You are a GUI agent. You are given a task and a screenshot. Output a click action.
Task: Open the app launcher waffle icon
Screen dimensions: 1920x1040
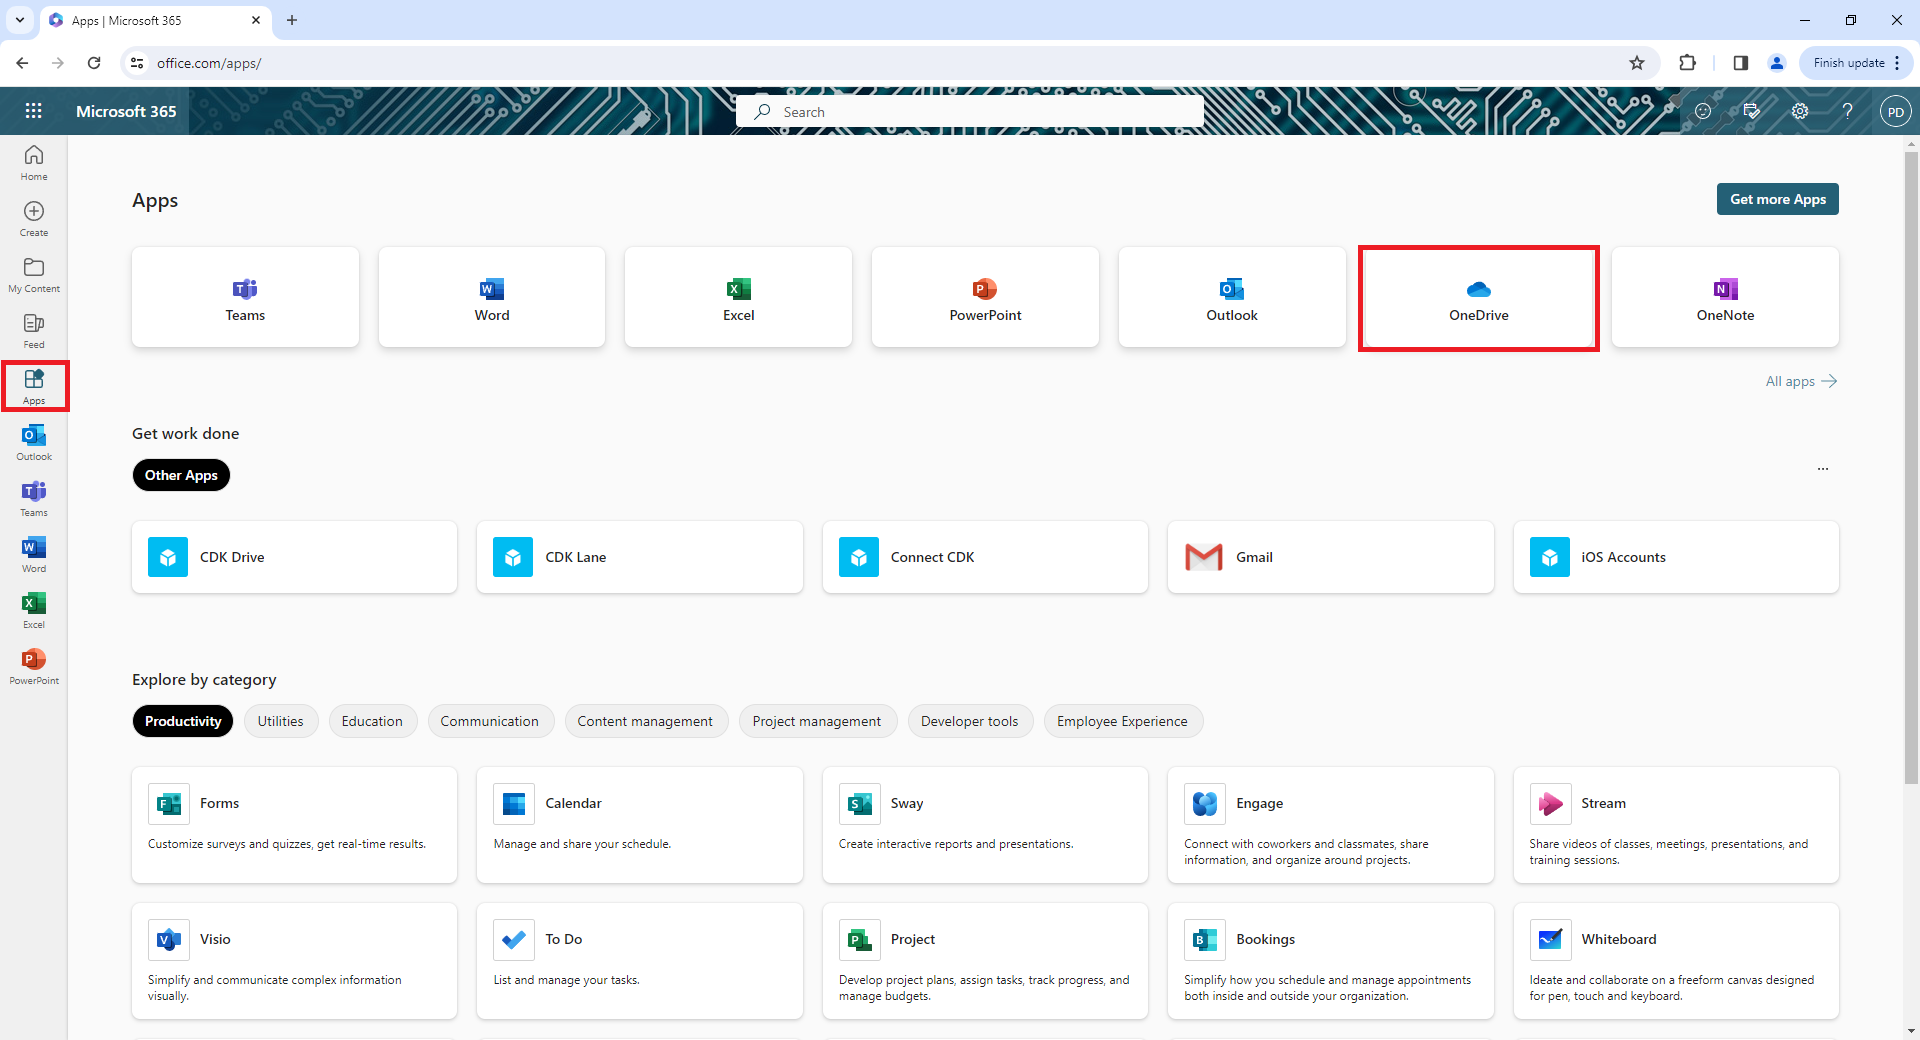pyautogui.click(x=33, y=111)
